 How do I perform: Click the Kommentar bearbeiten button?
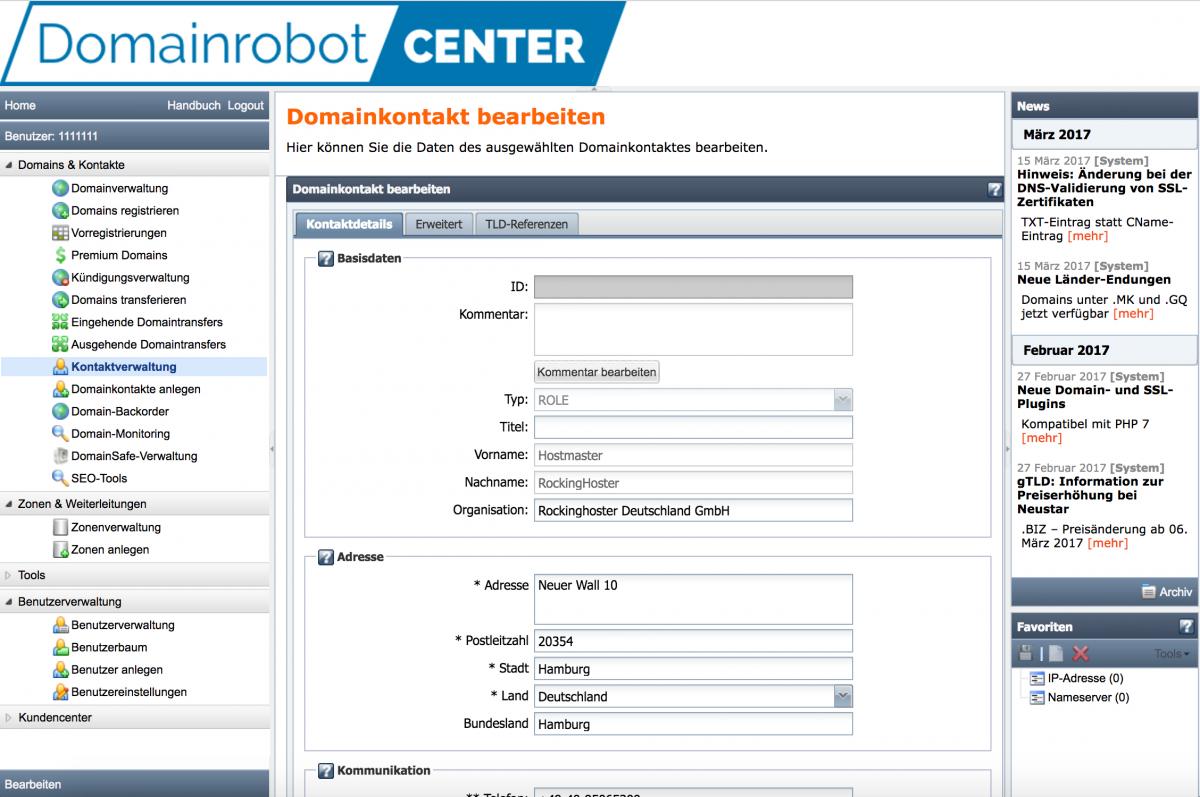pos(597,372)
